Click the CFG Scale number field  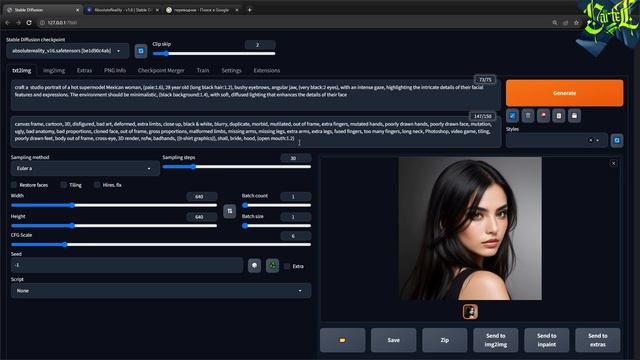pyautogui.click(x=296, y=236)
